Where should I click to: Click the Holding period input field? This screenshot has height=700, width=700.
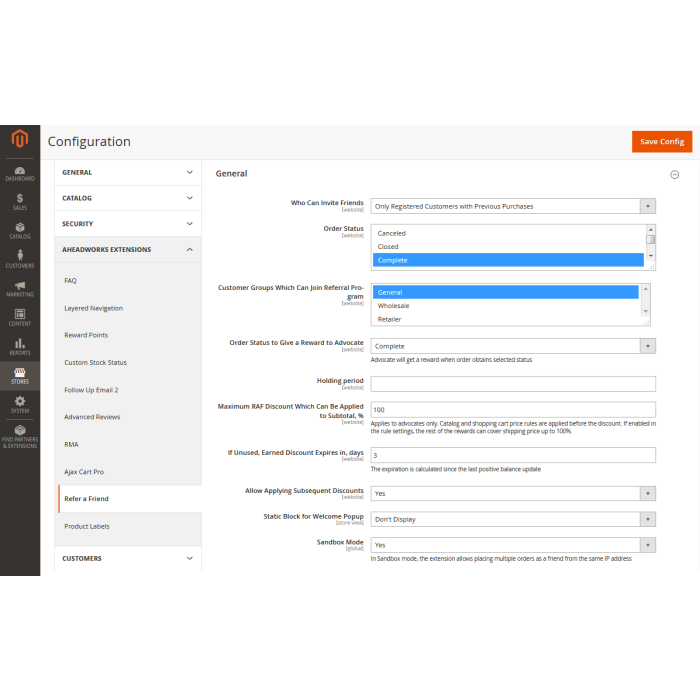(x=513, y=384)
